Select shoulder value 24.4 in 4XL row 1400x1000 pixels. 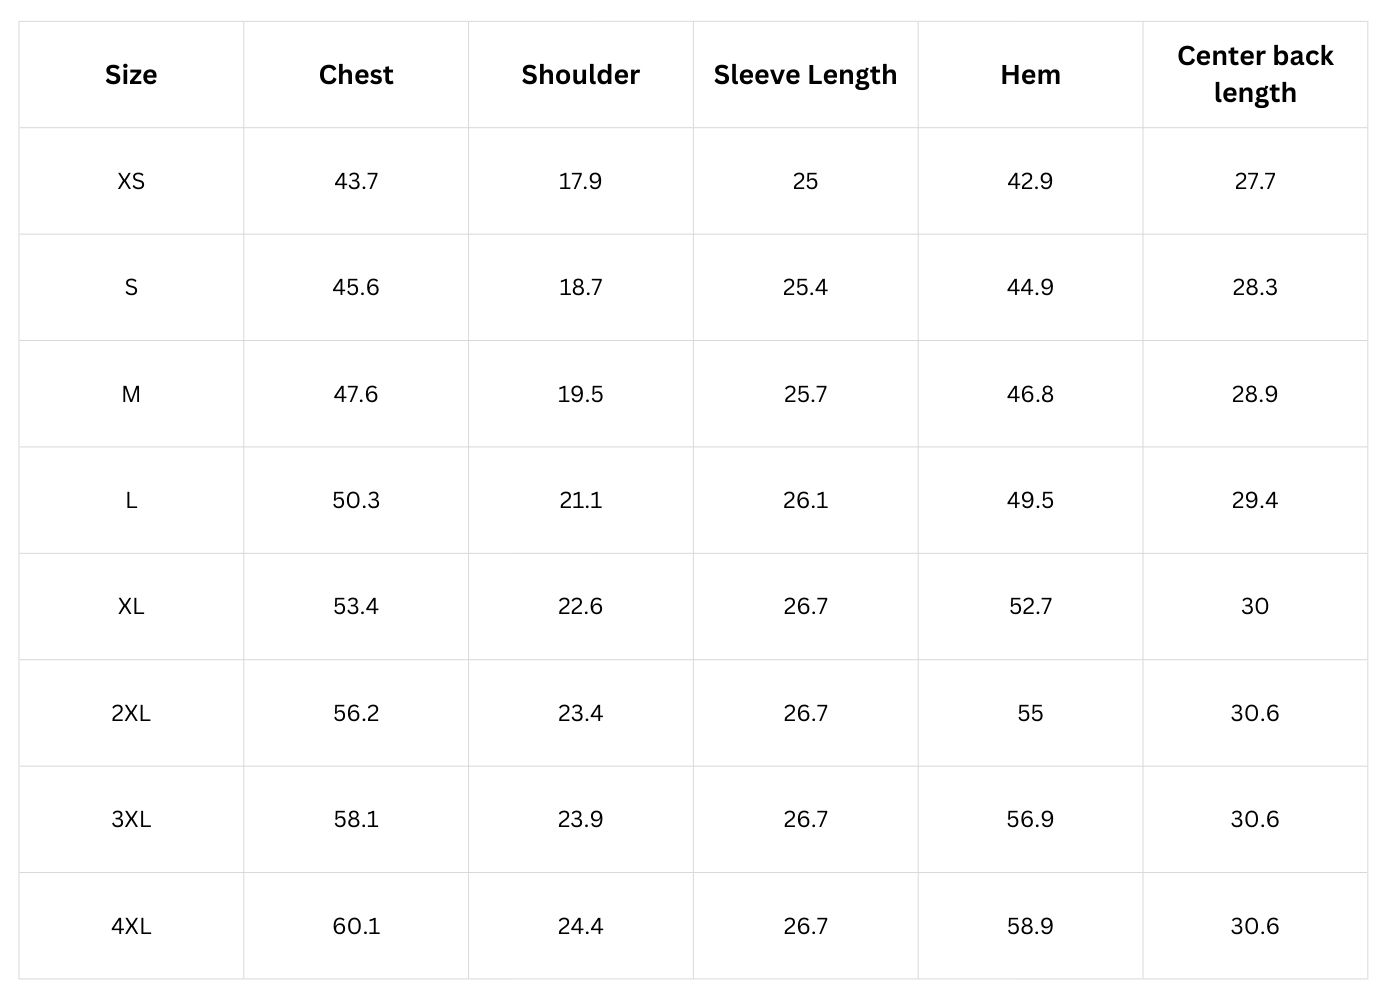click(x=580, y=926)
